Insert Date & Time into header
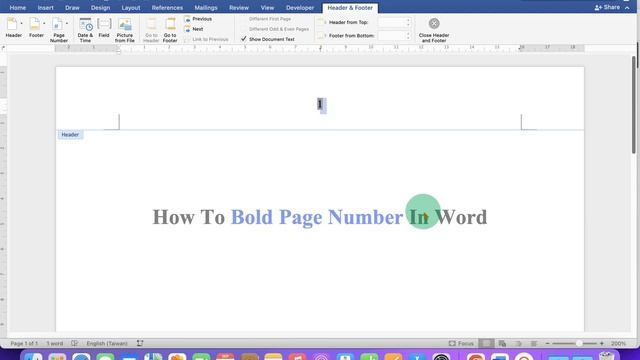This screenshot has height=360, width=640. click(85, 30)
